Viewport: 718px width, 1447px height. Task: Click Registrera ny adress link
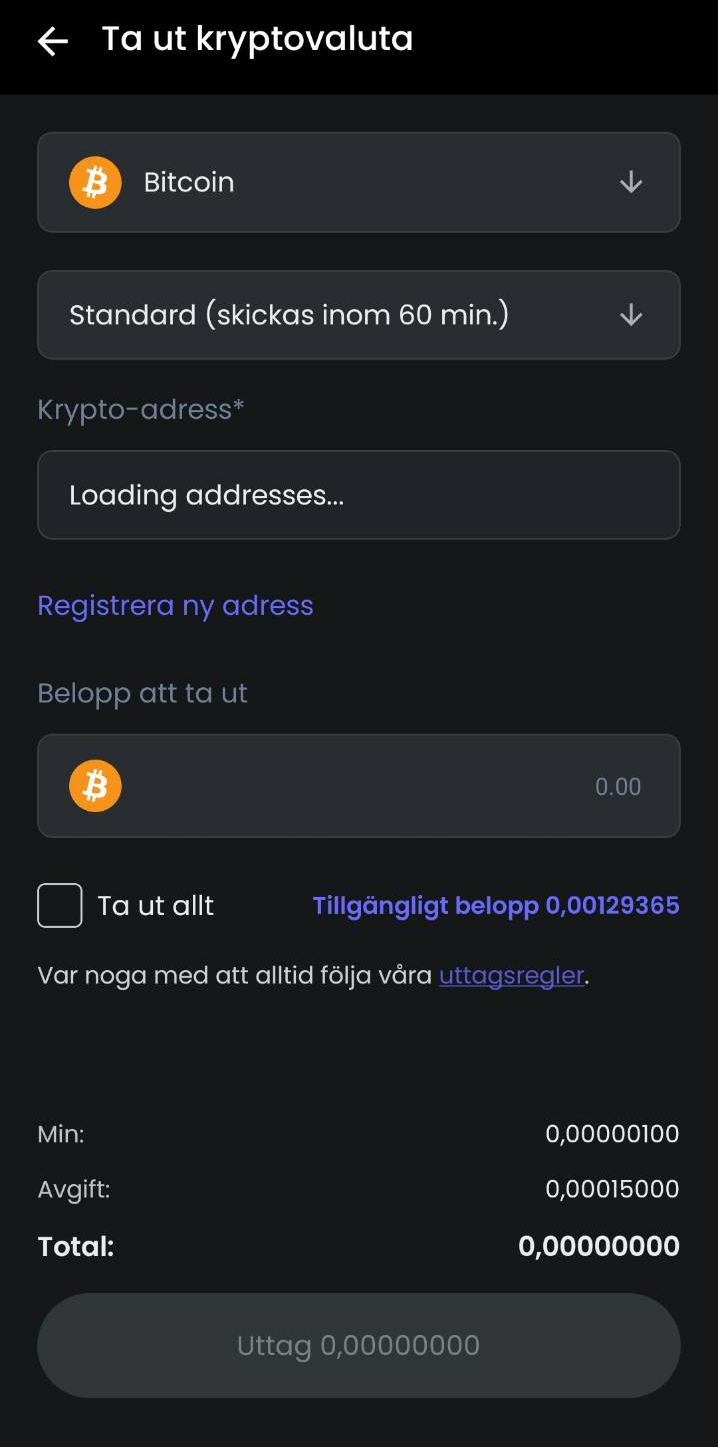coord(176,606)
